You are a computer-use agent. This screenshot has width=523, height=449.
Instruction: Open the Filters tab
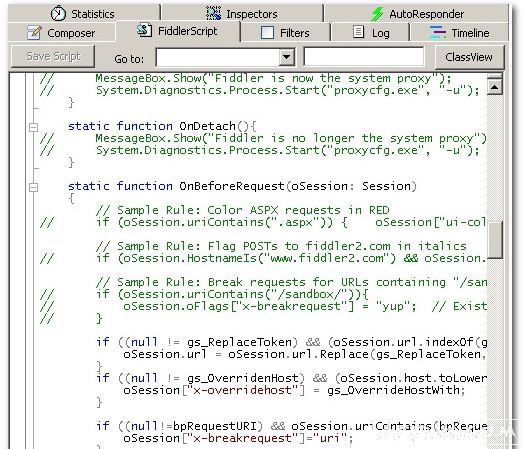[285, 33]
